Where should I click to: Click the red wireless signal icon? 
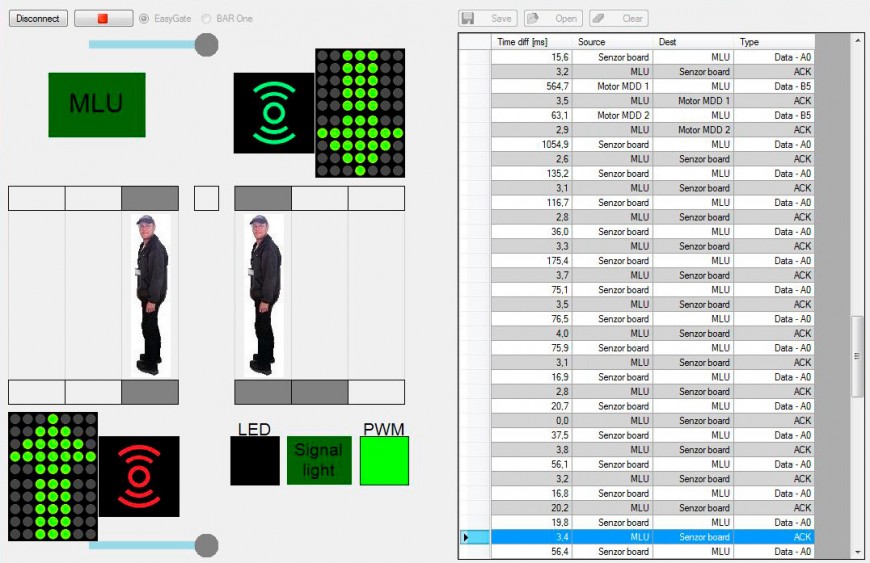pos(139,476)
